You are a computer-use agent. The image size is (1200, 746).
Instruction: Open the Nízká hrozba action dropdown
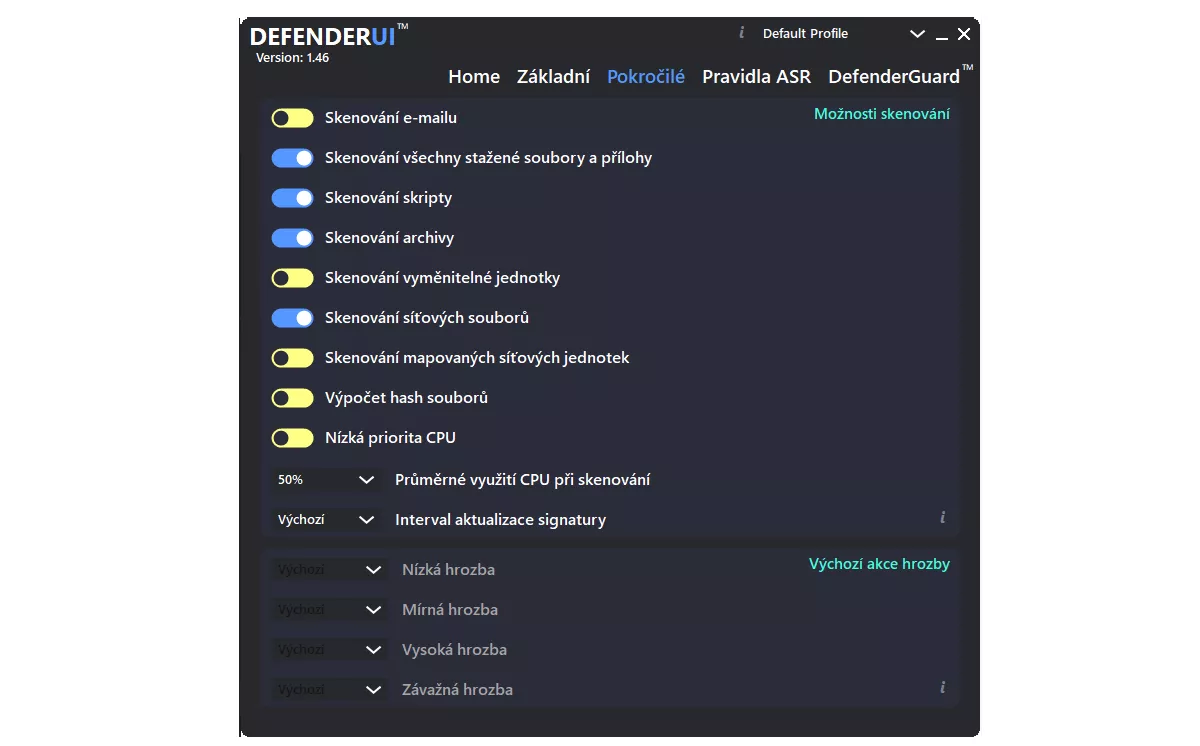330,570
